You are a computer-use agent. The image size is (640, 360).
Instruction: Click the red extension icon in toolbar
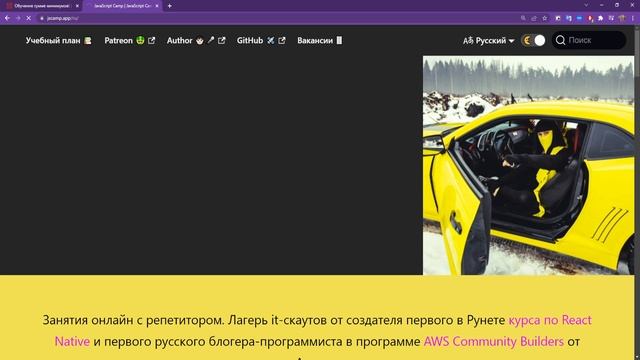click(590, 18)
